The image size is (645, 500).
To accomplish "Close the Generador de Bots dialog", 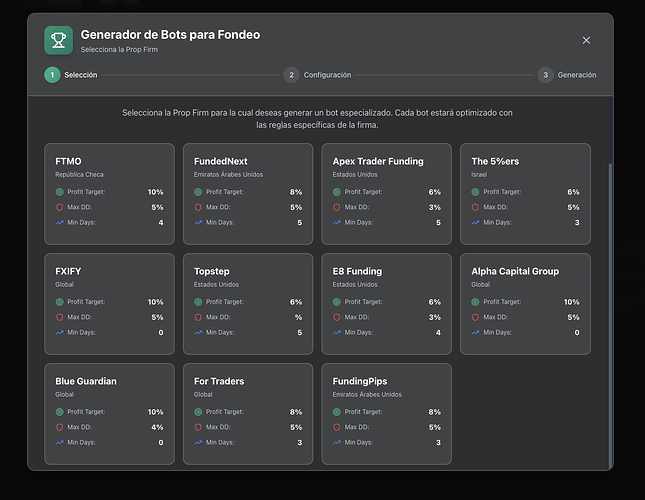I will click(586, 40).
